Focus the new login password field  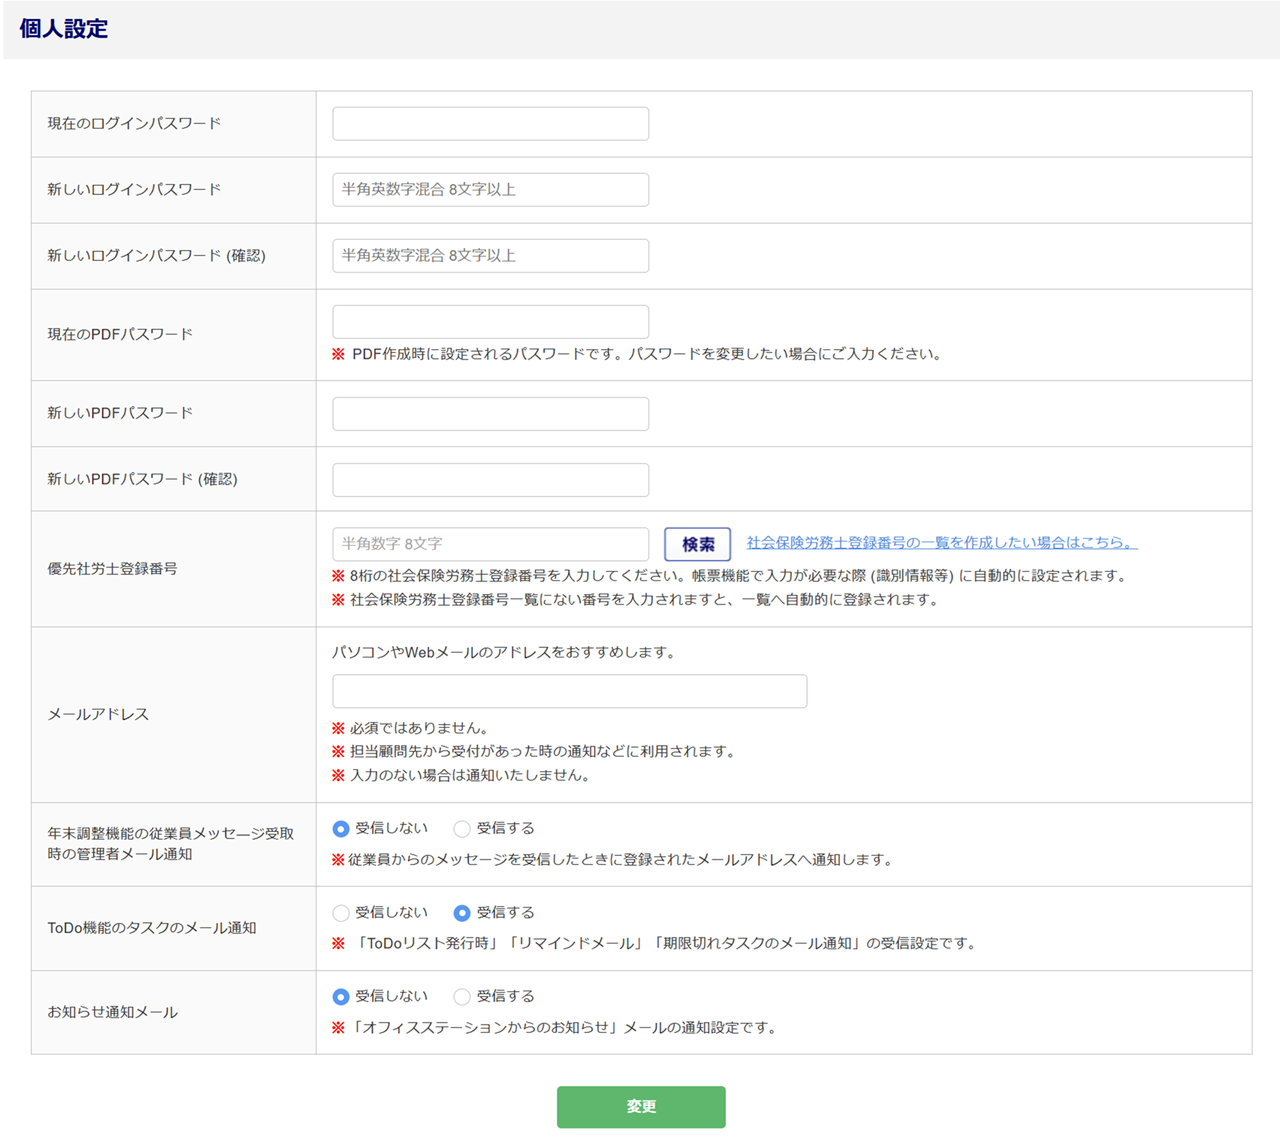490,190
